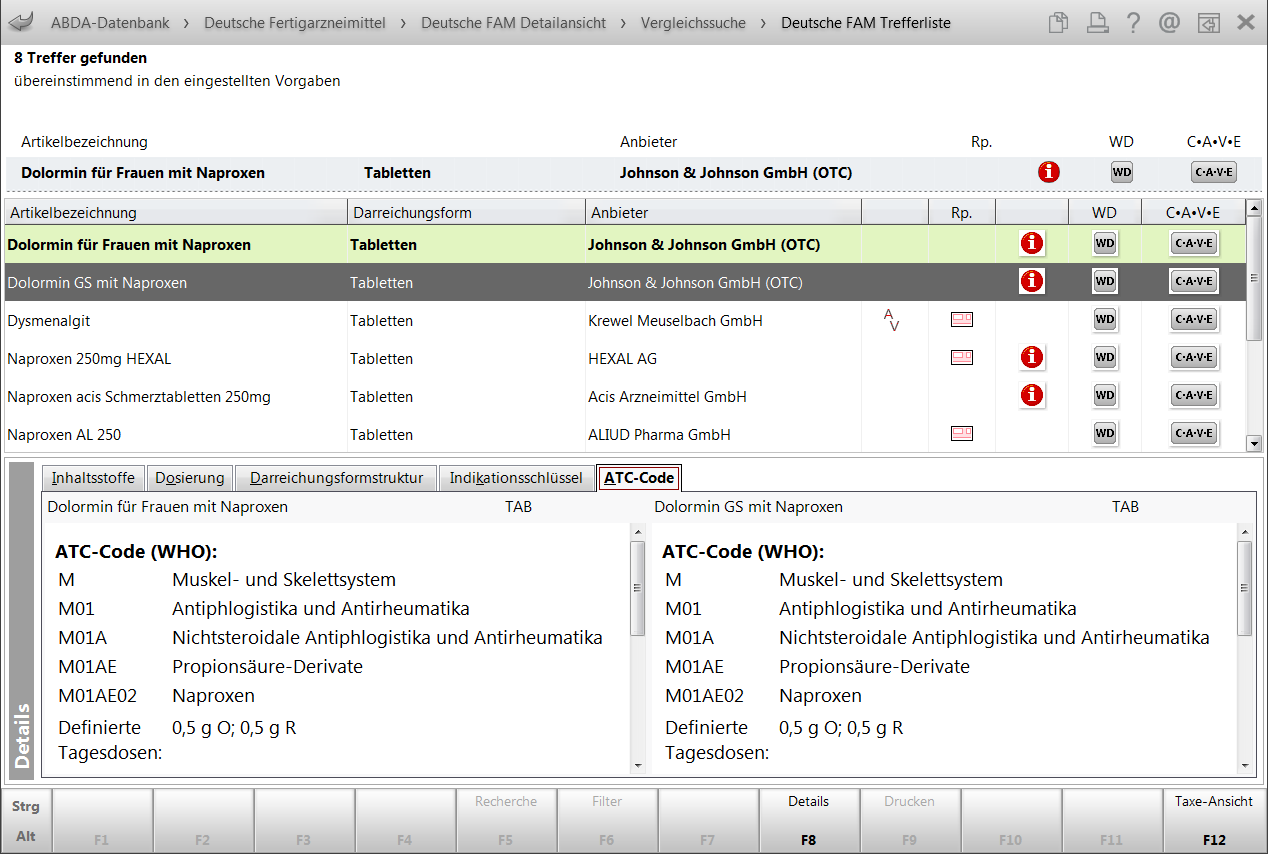
Task: Click the C•A•V•E icon for Naproxen 250mg HEXAL
Action: pyautogui.click(x=1194, y=357)
